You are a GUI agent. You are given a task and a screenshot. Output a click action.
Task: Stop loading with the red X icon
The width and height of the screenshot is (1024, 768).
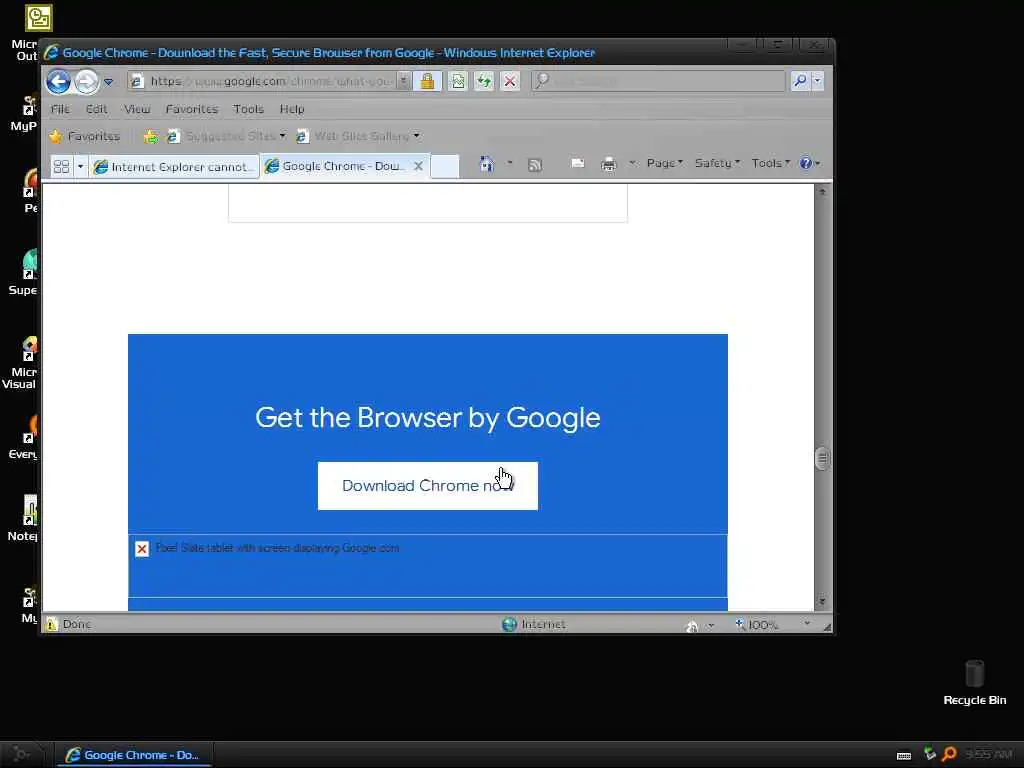pyautogui.click(x=510, y=81)
